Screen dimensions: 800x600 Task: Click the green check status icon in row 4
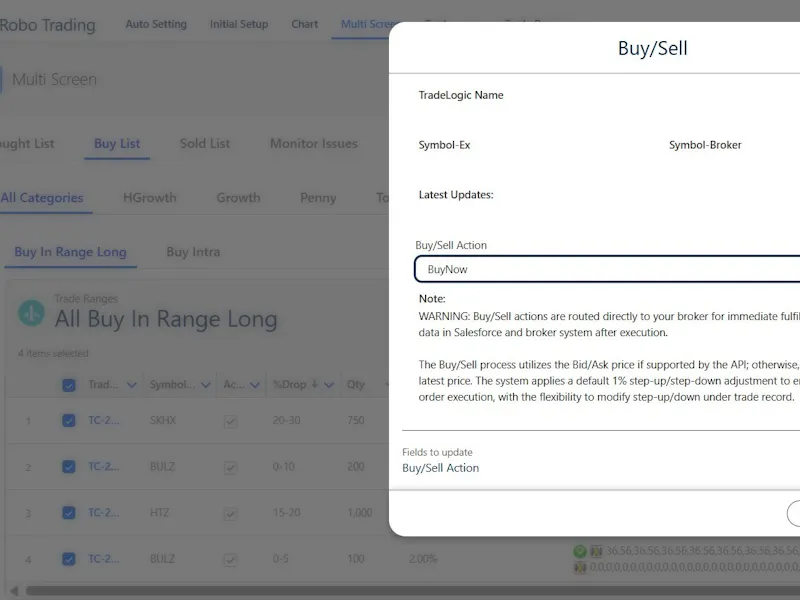580,551
